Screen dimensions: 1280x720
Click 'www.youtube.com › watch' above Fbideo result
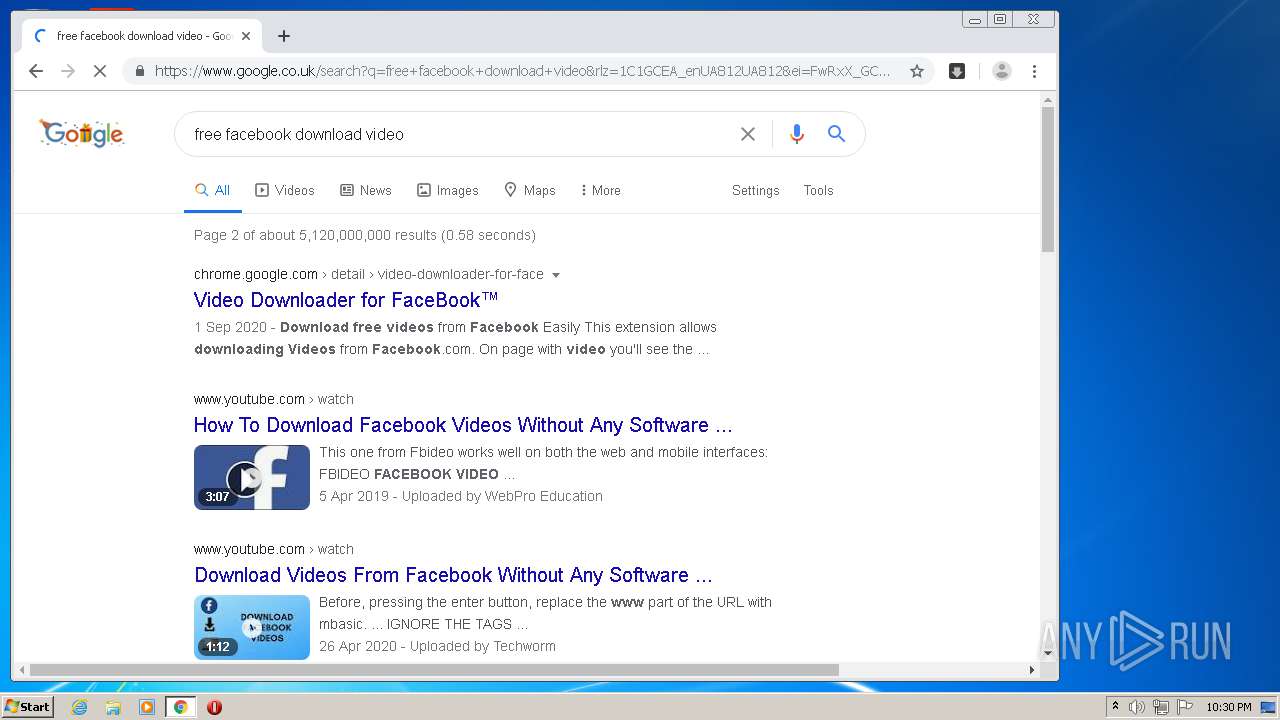point(274,399)
